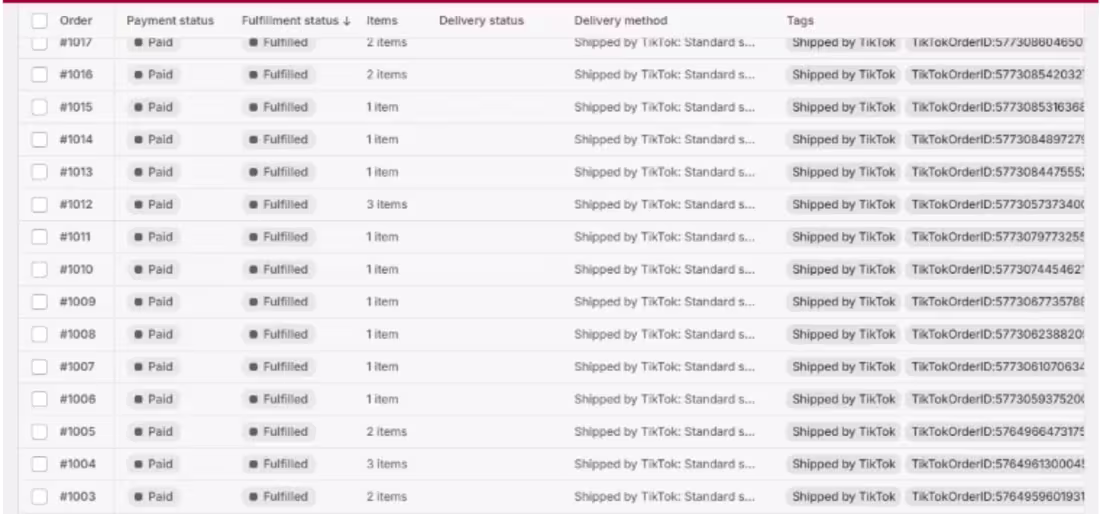Click delivery method text for order #1009
The height and width of the screenshot is (514, 1100).
664,302
